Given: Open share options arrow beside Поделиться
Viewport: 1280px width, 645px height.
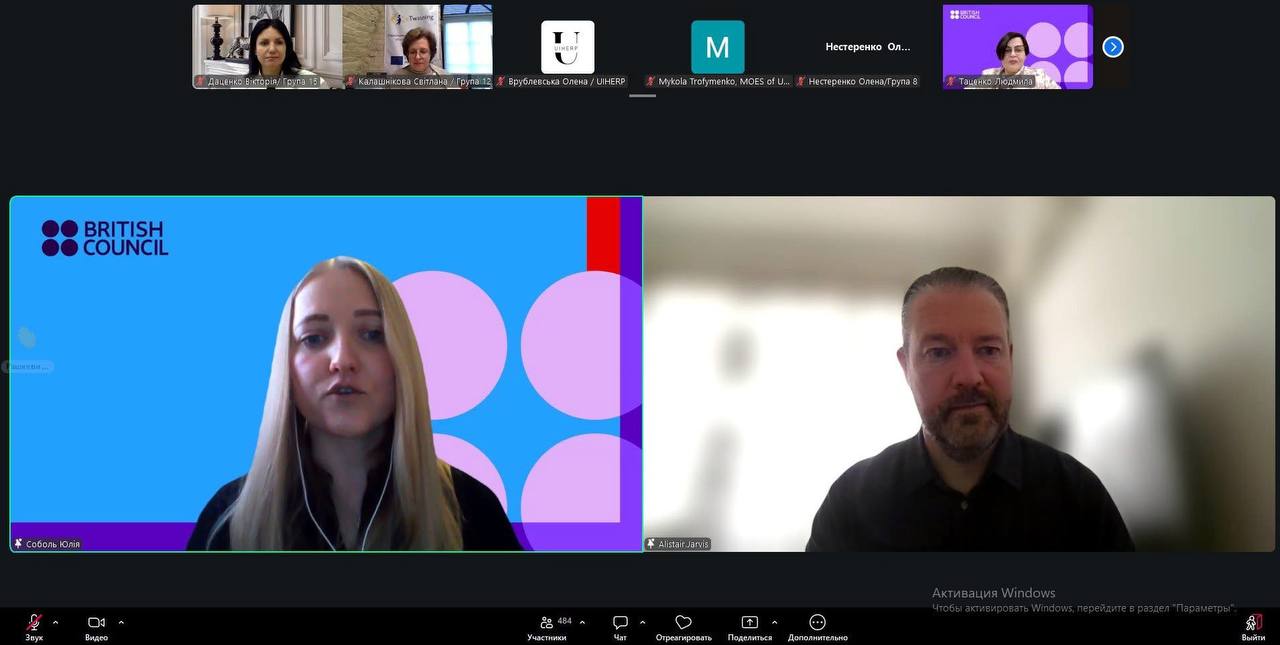Looking at the screenshot, I should point(774,622).
